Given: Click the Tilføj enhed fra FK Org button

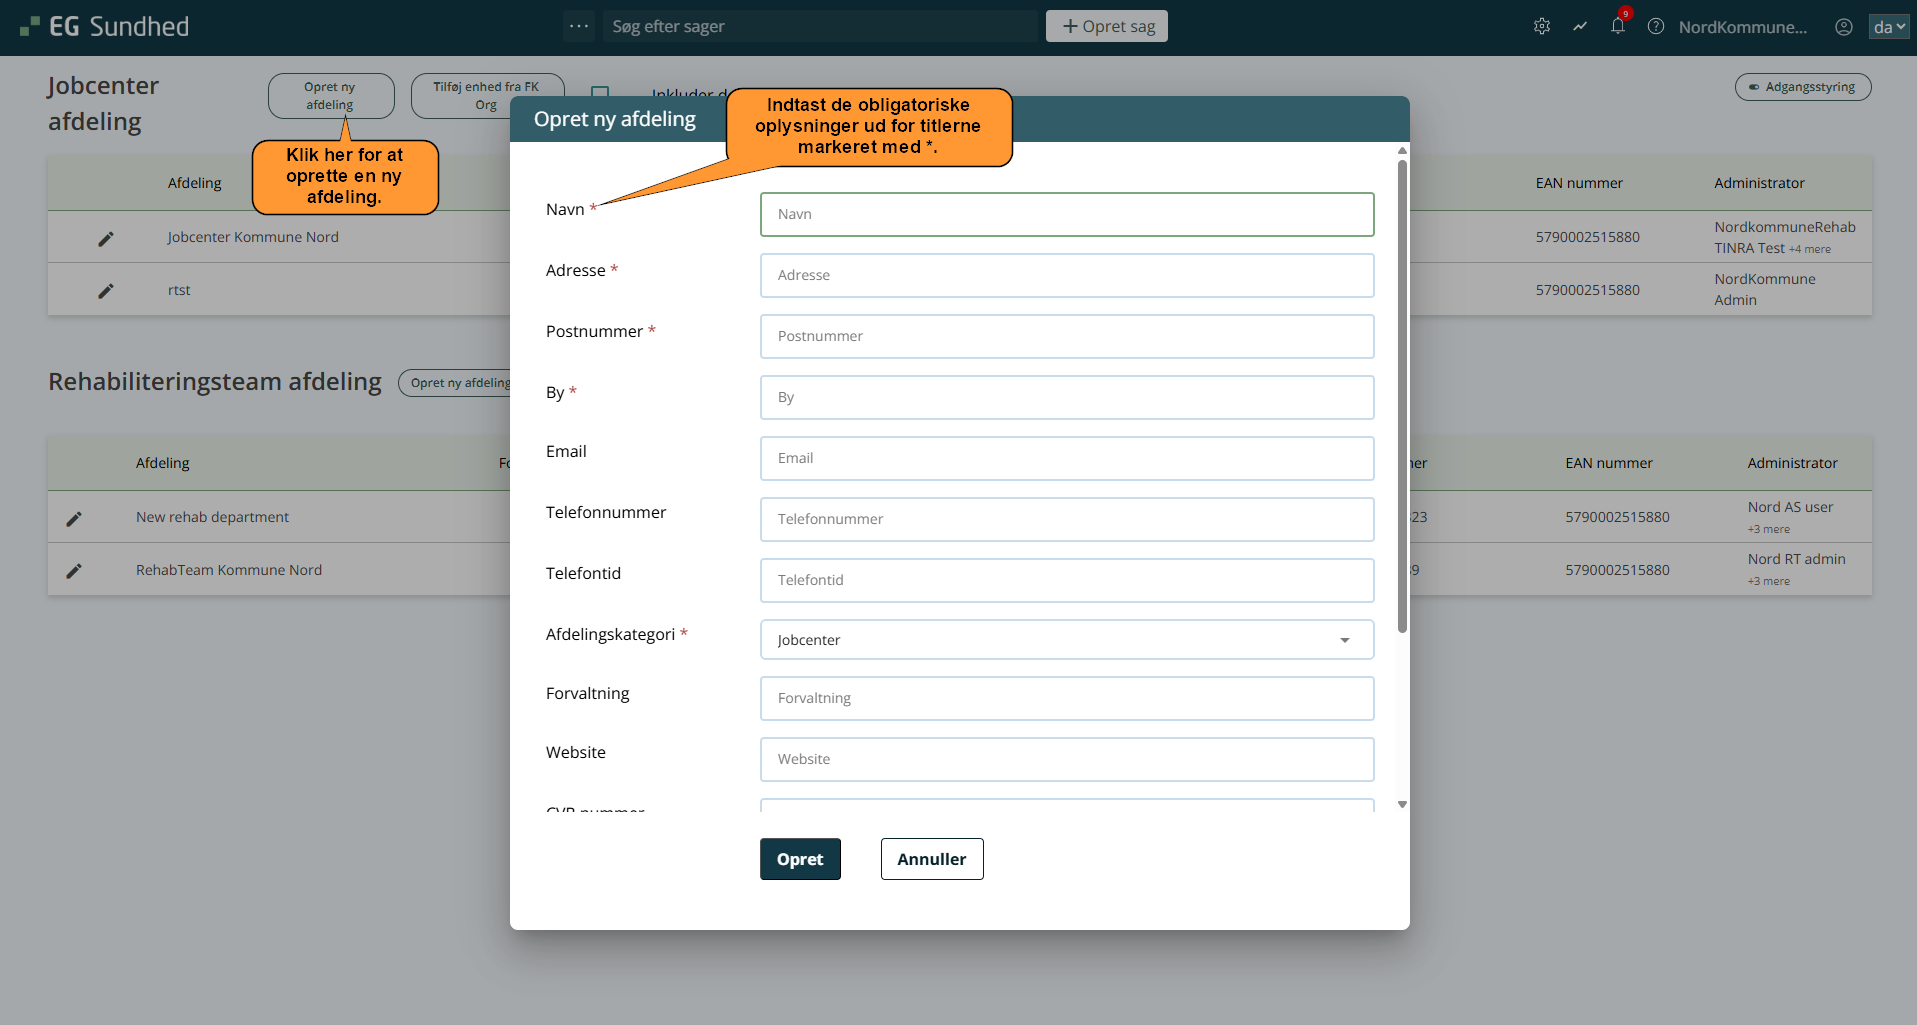Looking at the screenshot, I should click(x=486, y=96).
